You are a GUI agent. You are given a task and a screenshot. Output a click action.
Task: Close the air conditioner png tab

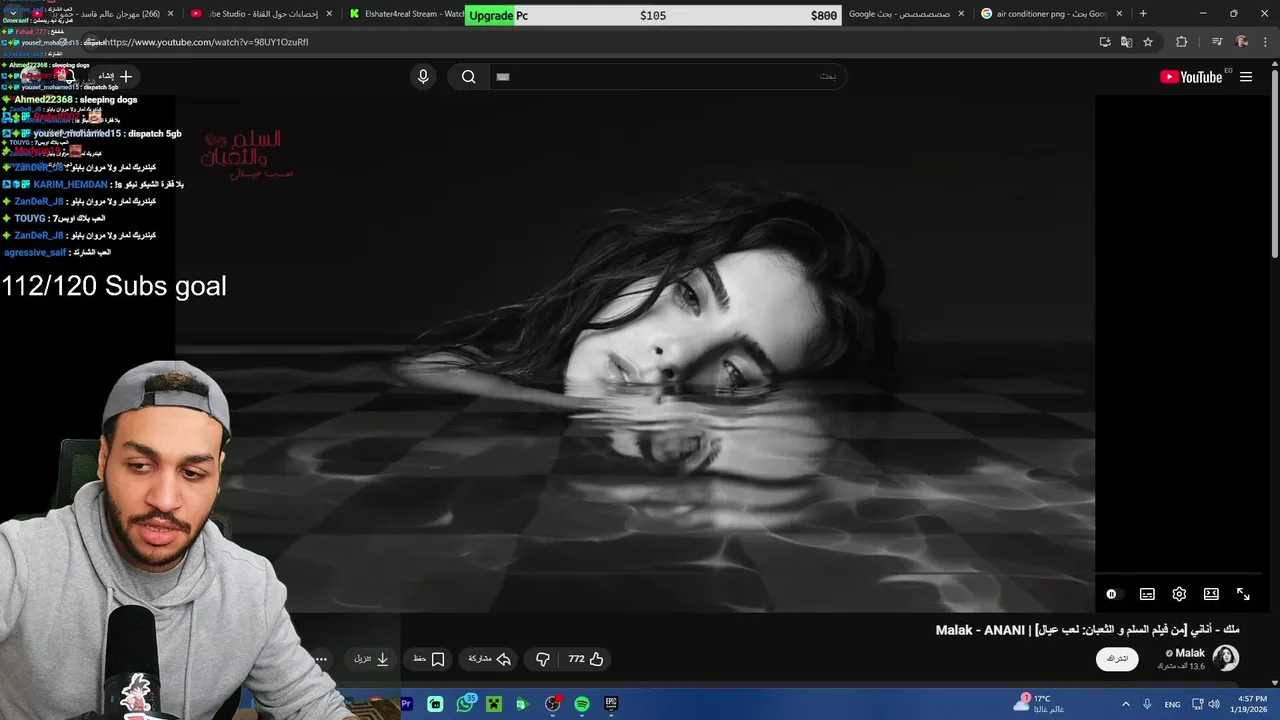tap(1119, 14)
